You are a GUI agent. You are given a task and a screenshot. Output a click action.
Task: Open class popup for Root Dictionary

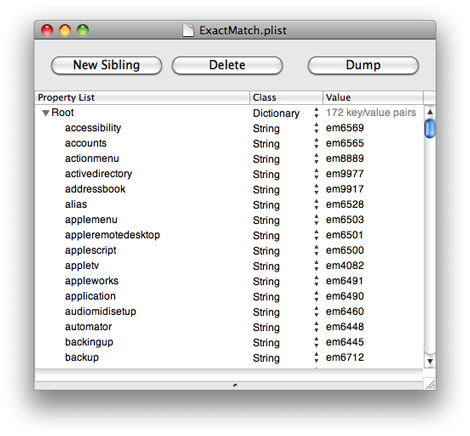pyautogui.click(x=316, y=113)
